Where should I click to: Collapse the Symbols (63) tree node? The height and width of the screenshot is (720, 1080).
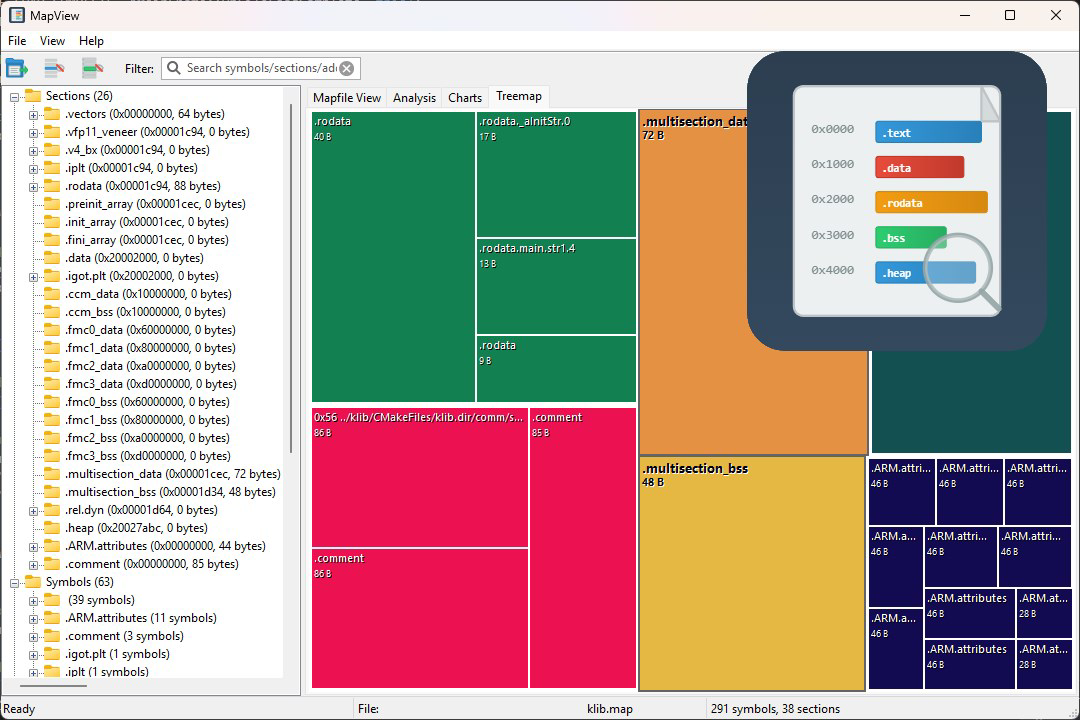(x=14, y=583)
